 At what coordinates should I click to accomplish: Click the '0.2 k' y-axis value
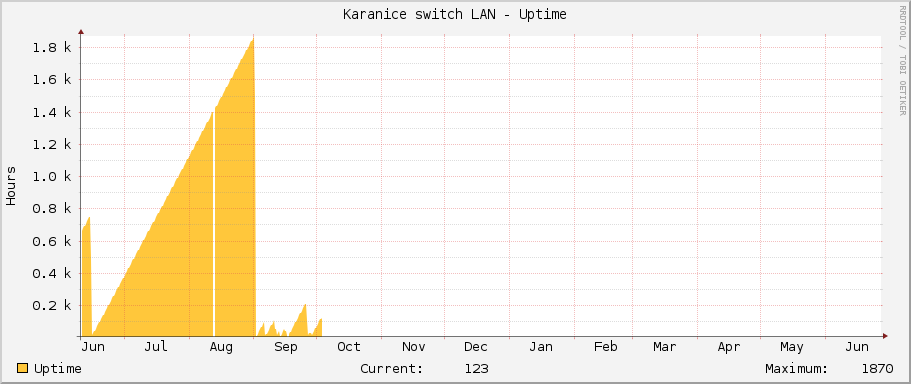(x=52, y=306)
